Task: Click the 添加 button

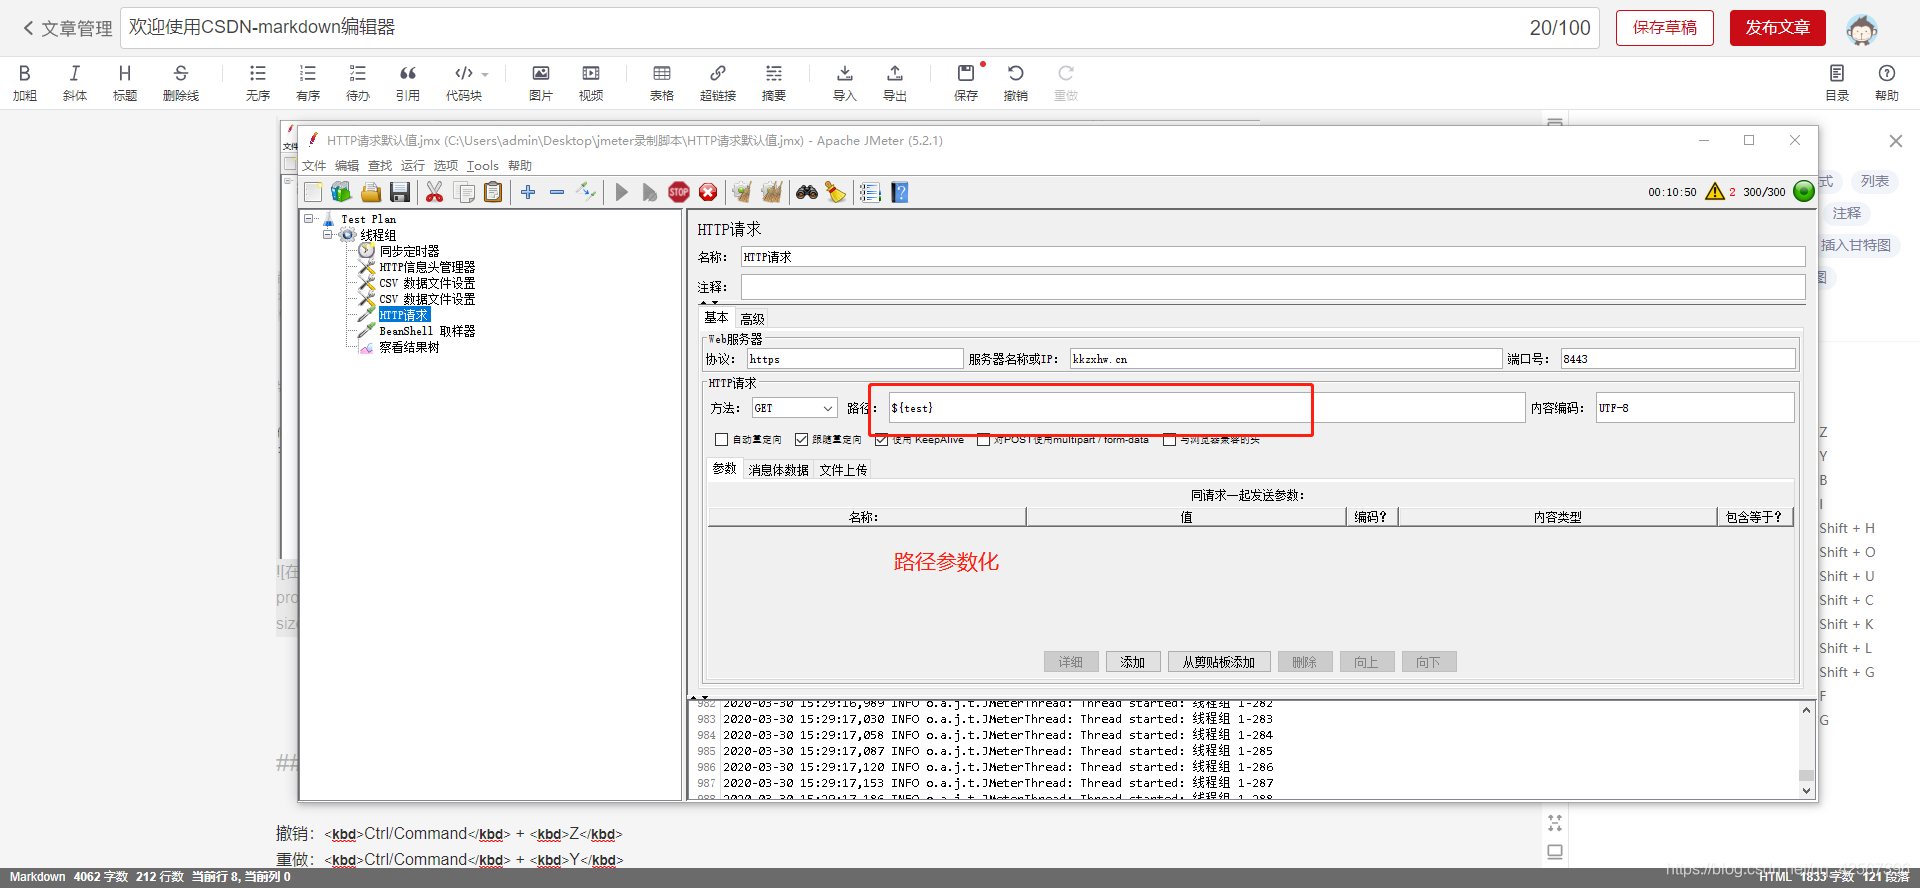Action: point(1133,662)
